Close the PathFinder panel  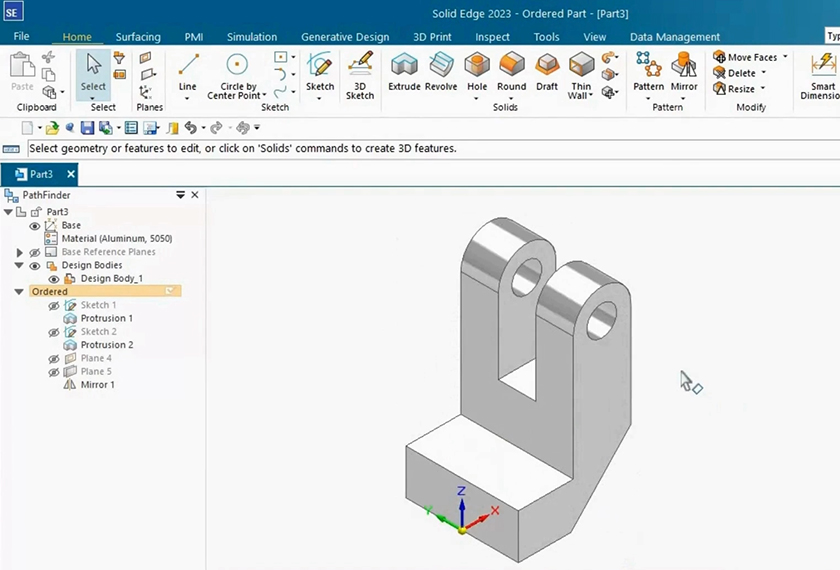(x=195, y=195)
